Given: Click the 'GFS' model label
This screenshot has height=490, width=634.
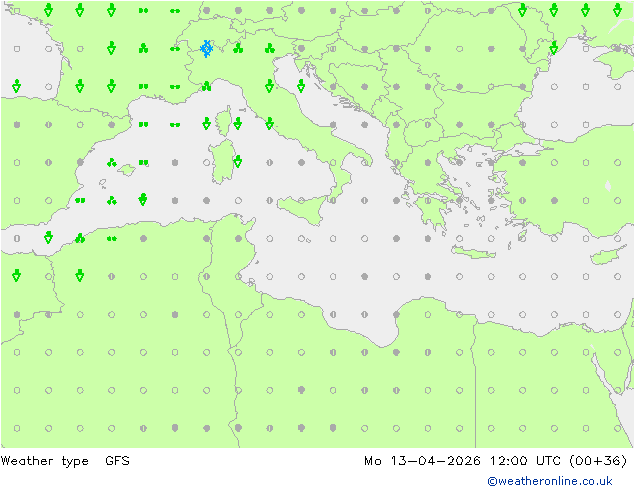Looking at the screenshot, I should [117, 461].
